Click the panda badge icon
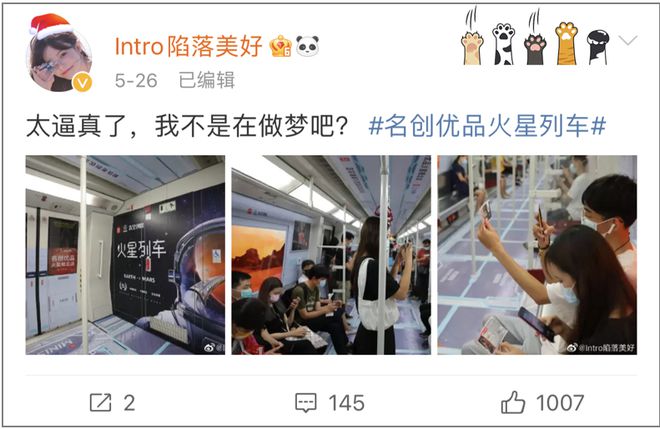The width and height of the screenshot is (660, 429). (307, 46)
